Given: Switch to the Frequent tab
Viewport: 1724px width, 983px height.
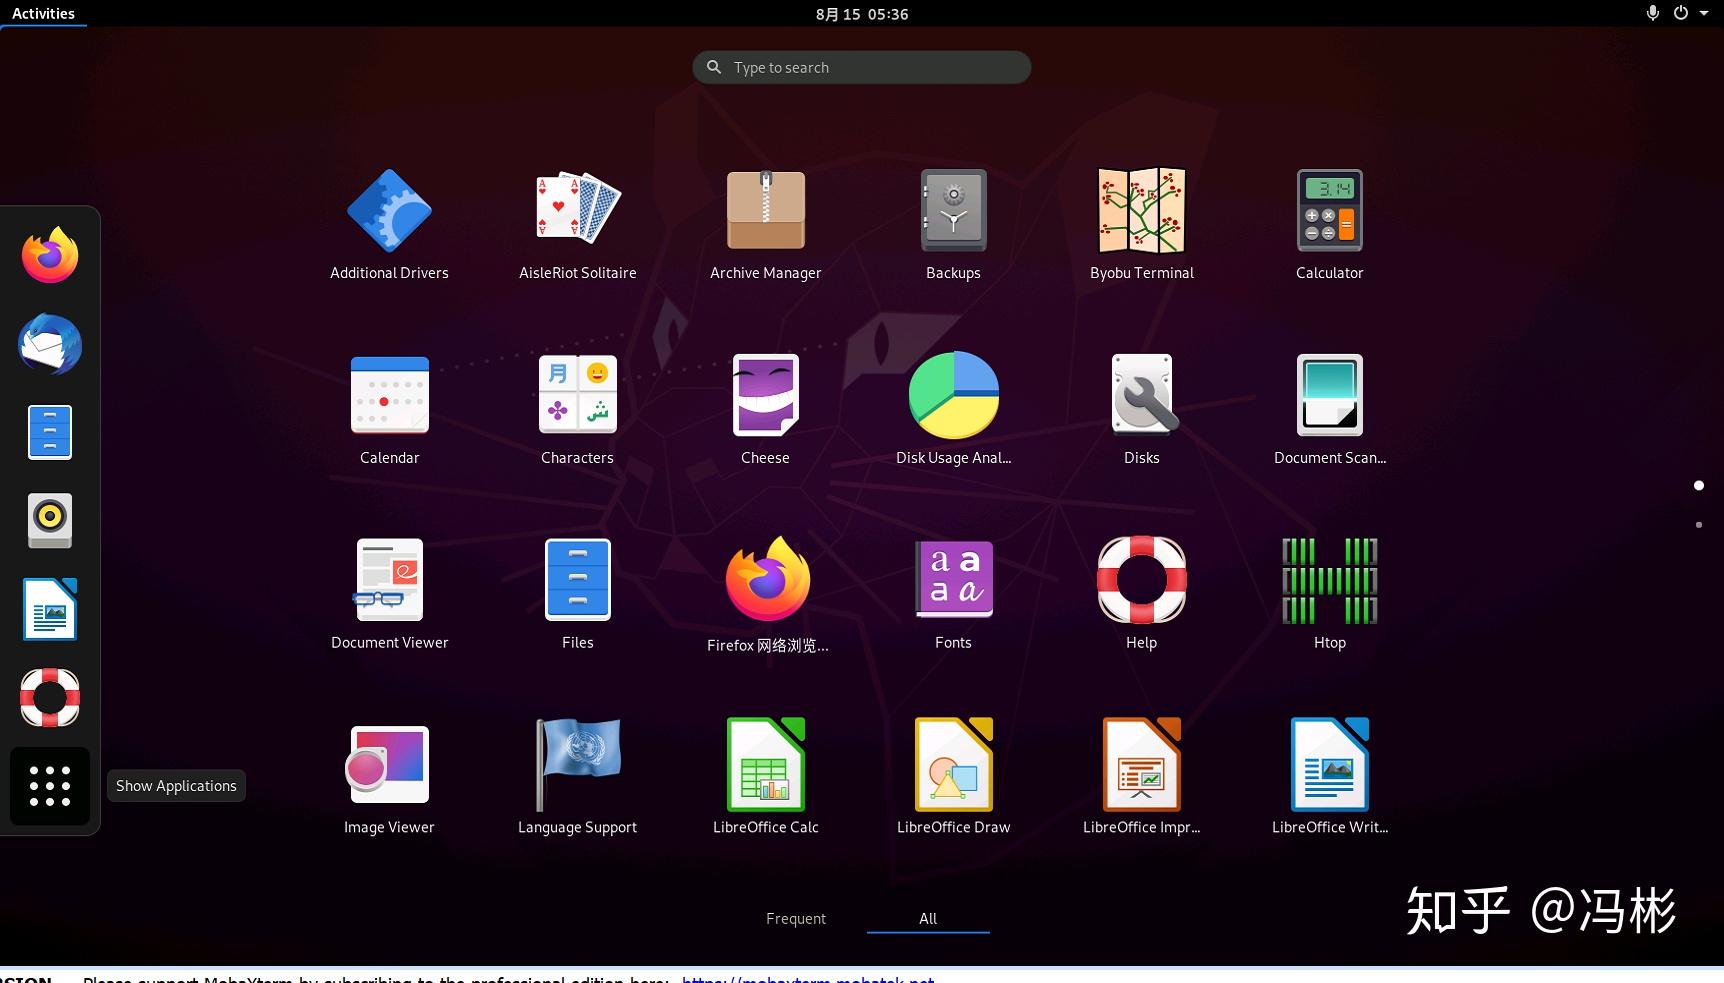Looking at the screenshot, I should click(796, 918).
